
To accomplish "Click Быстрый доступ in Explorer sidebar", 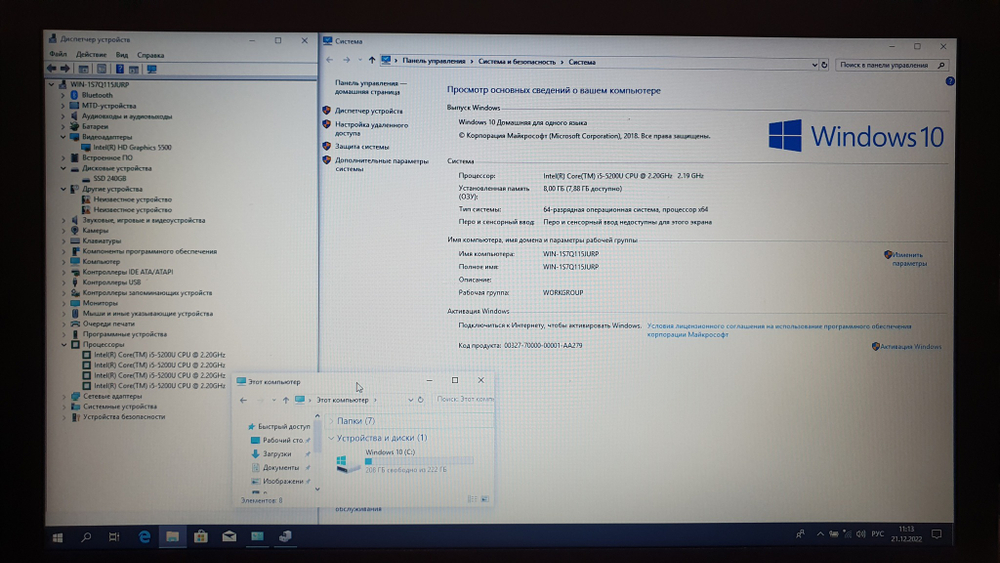I will [x=284, y=427].
